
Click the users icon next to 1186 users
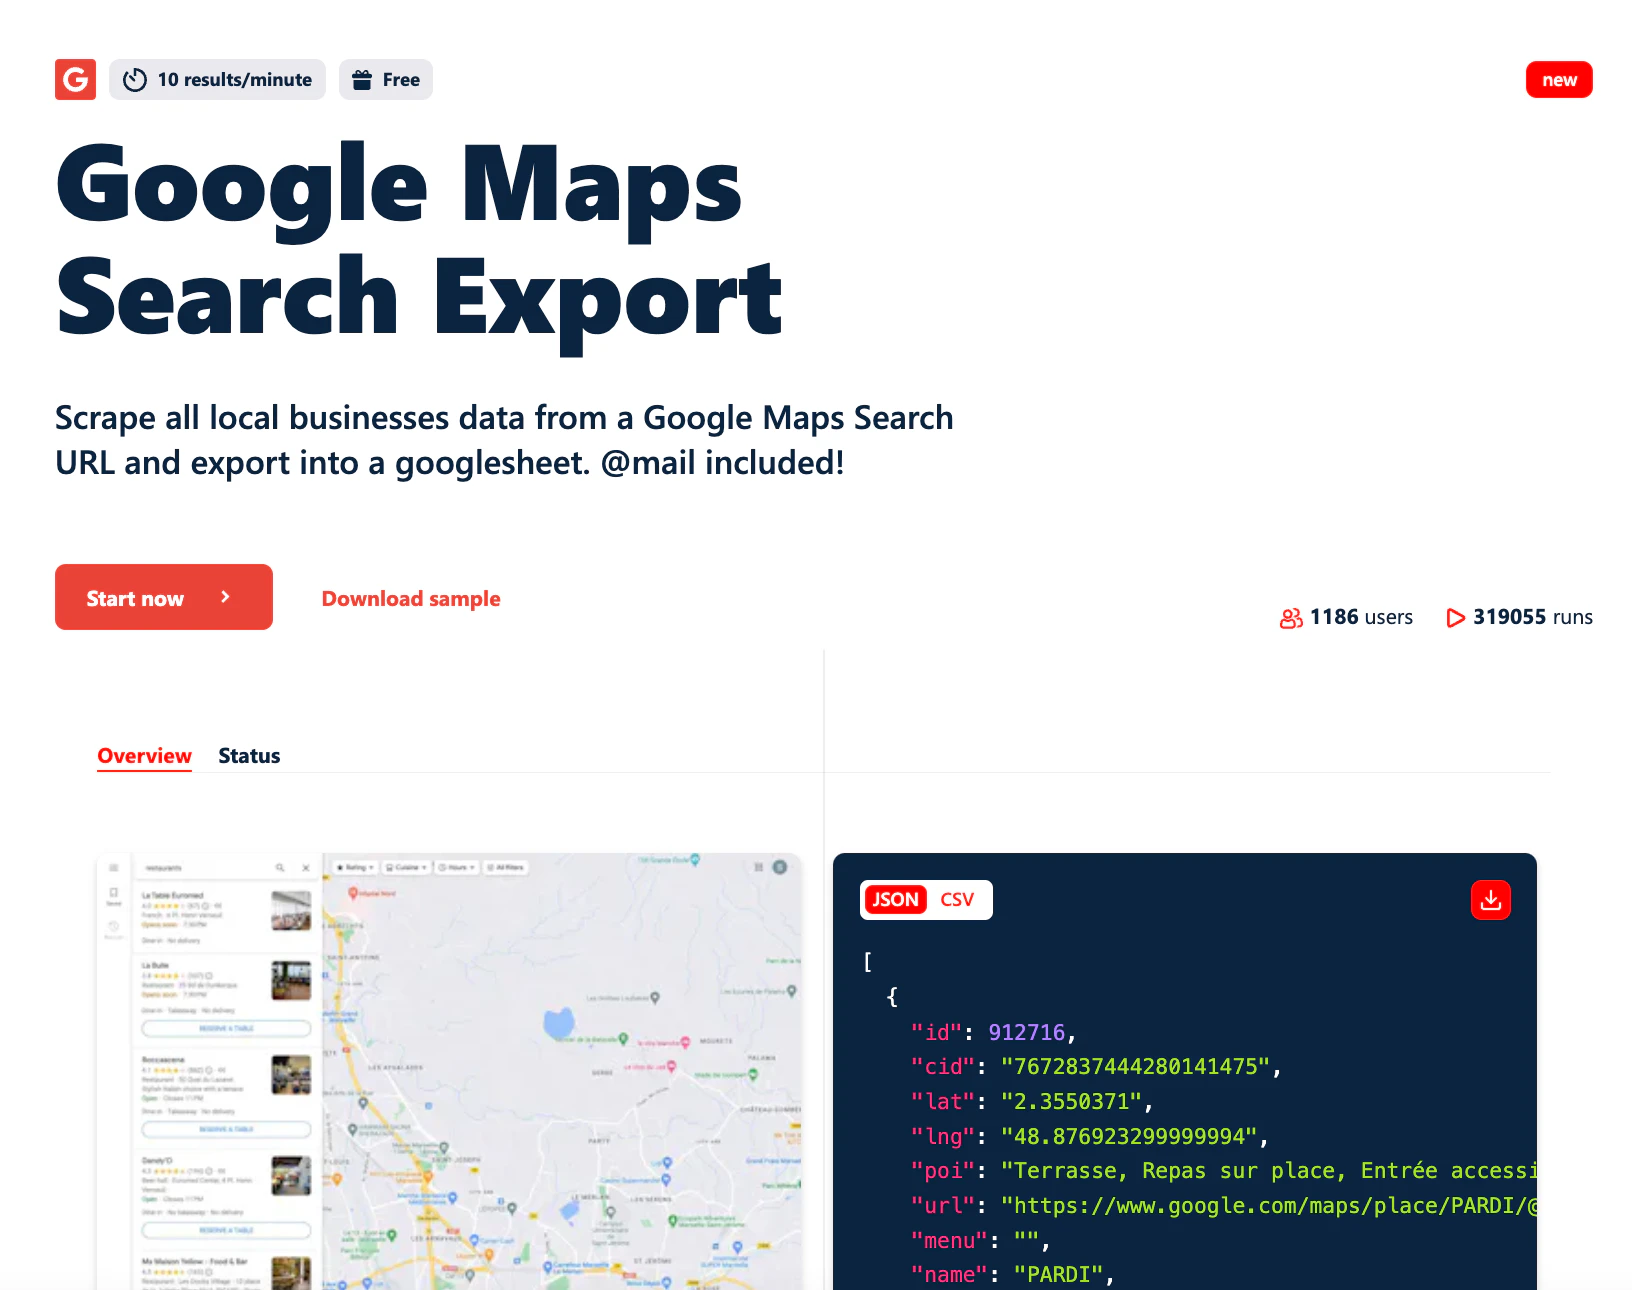click(1290, 618)
